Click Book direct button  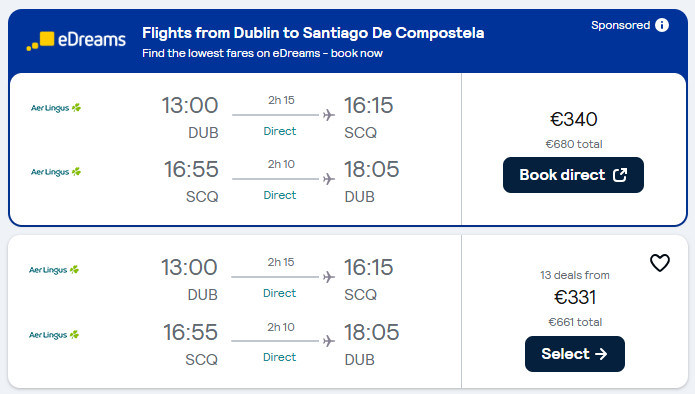(x=573, y=175)
